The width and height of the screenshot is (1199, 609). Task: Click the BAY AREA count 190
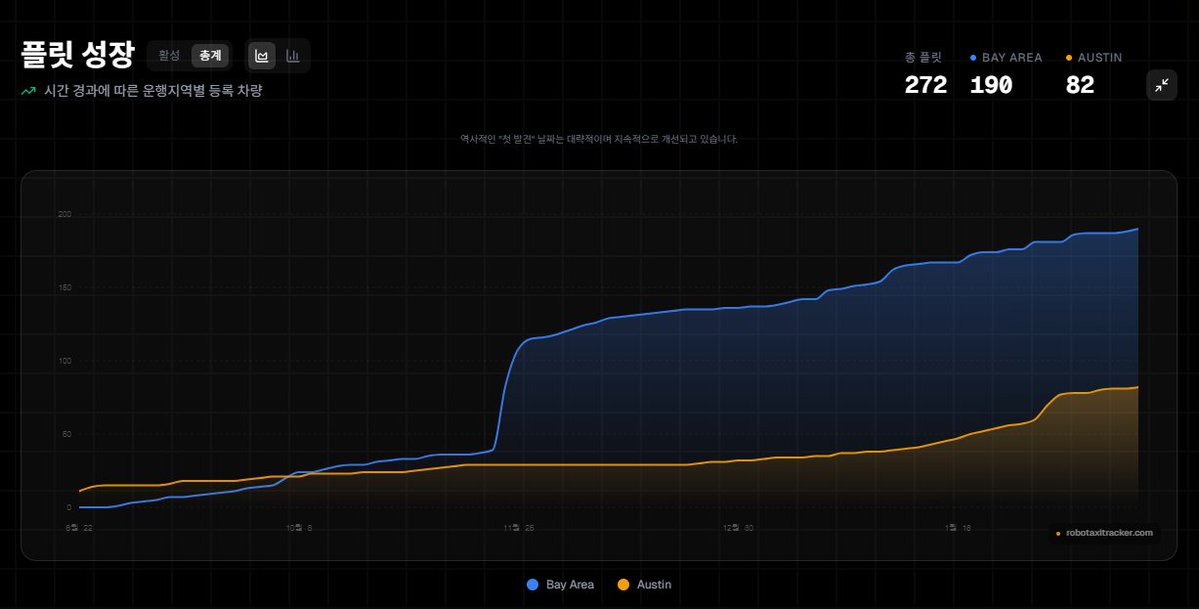tap(991, 85)
